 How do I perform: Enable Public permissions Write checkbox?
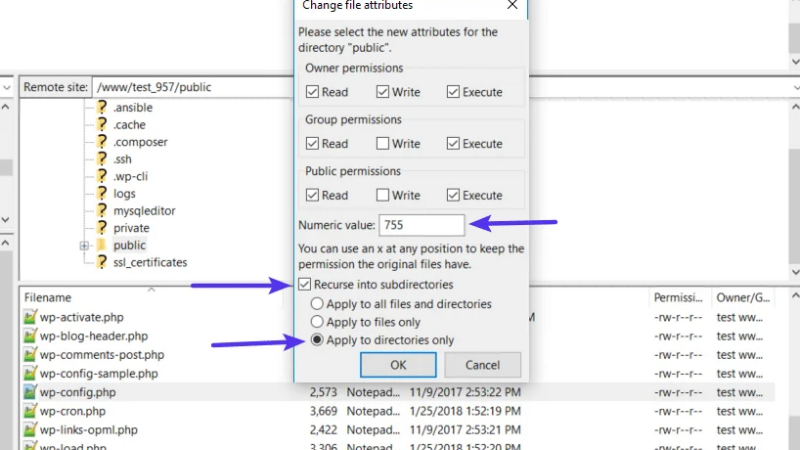[383, 195]
